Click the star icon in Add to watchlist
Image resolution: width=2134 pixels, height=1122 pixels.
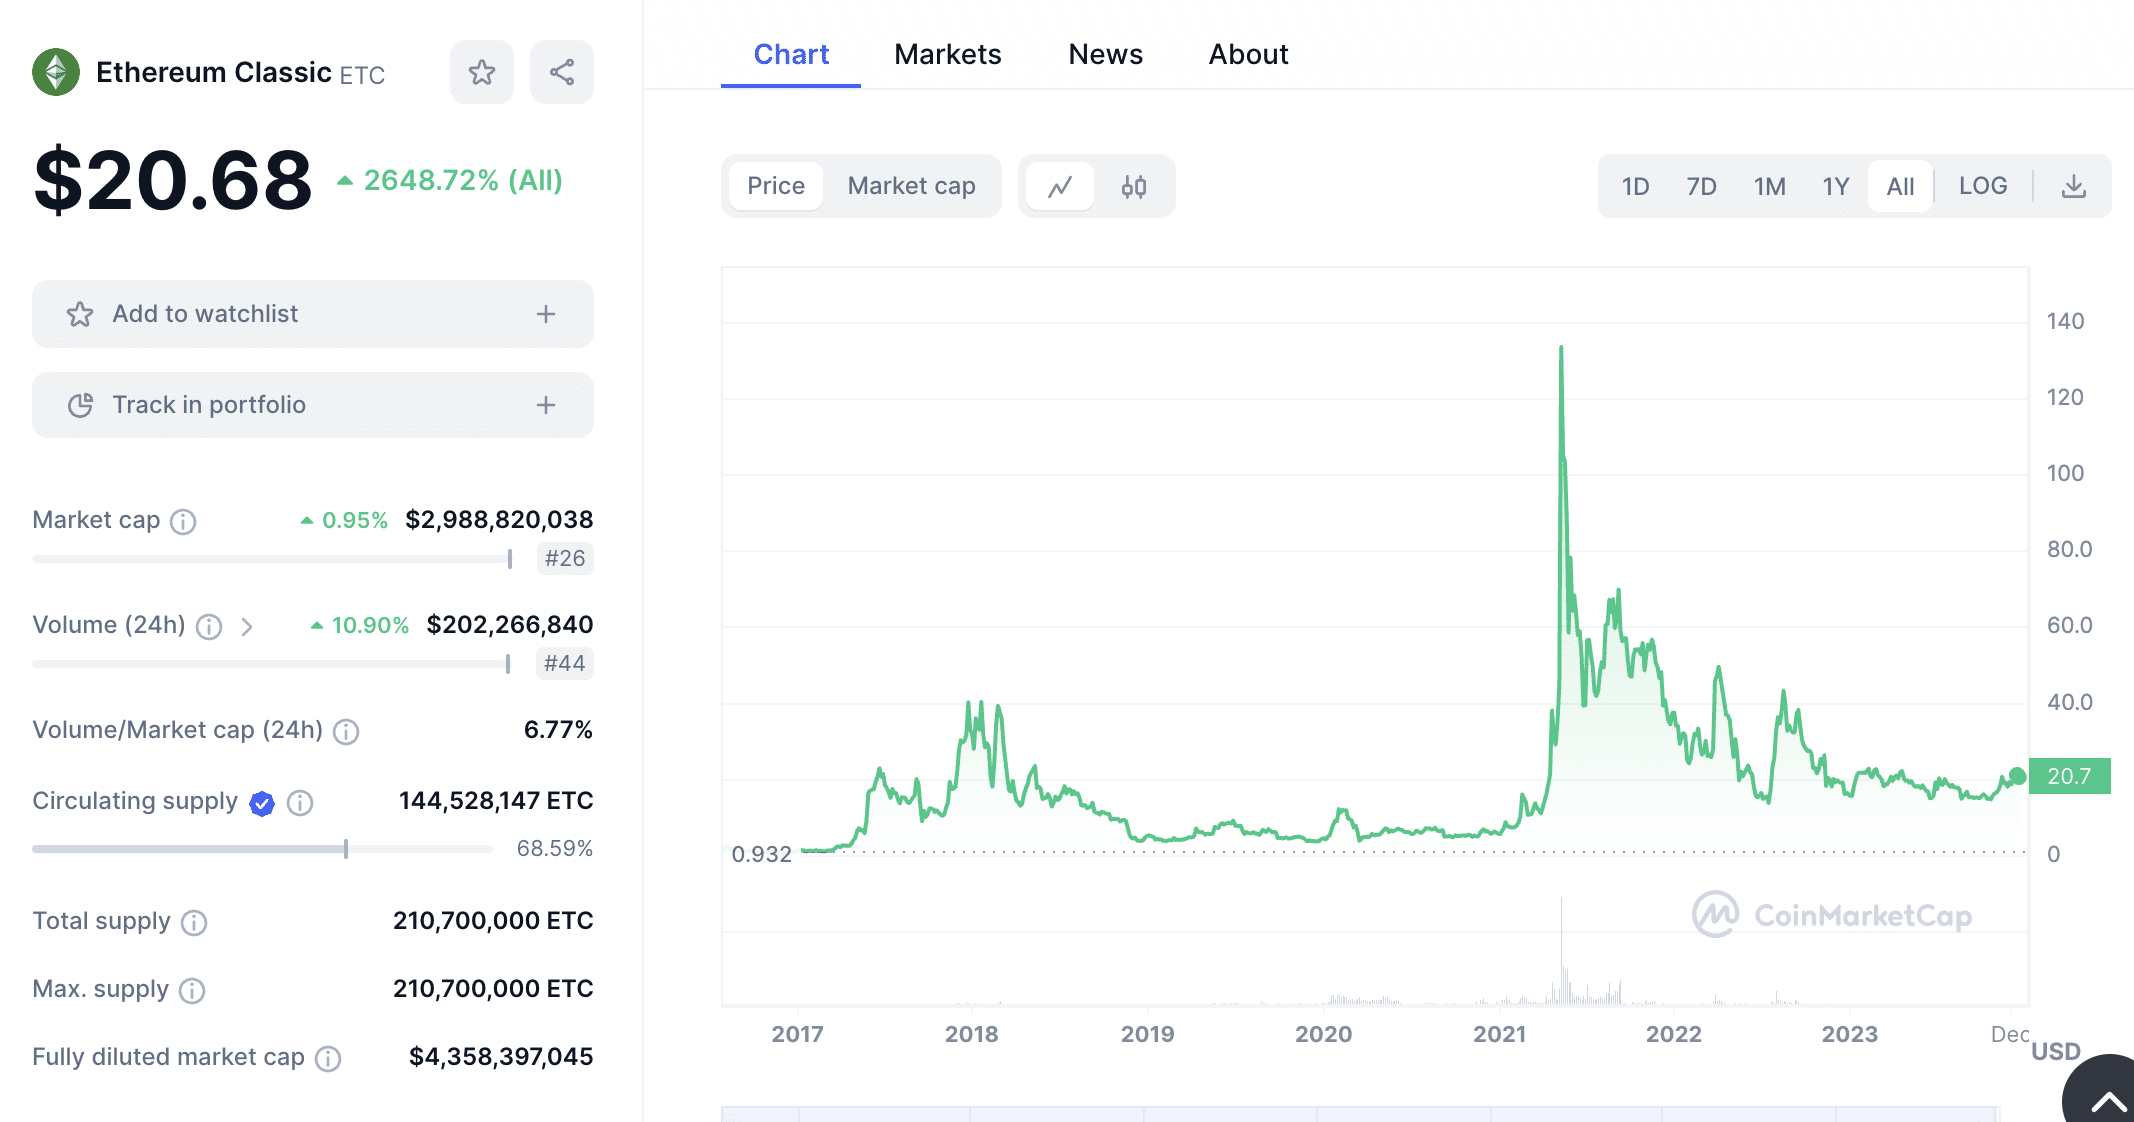point(80,314)
